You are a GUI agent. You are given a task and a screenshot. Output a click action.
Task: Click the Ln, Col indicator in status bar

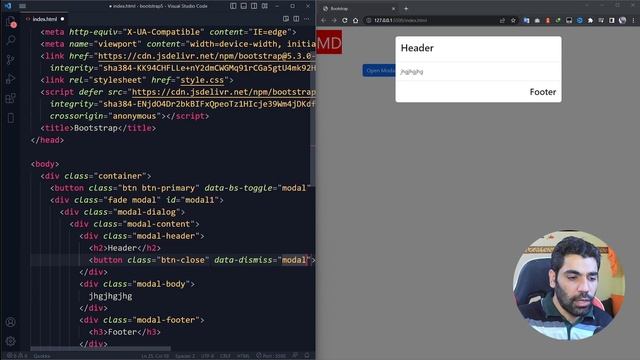155,356
